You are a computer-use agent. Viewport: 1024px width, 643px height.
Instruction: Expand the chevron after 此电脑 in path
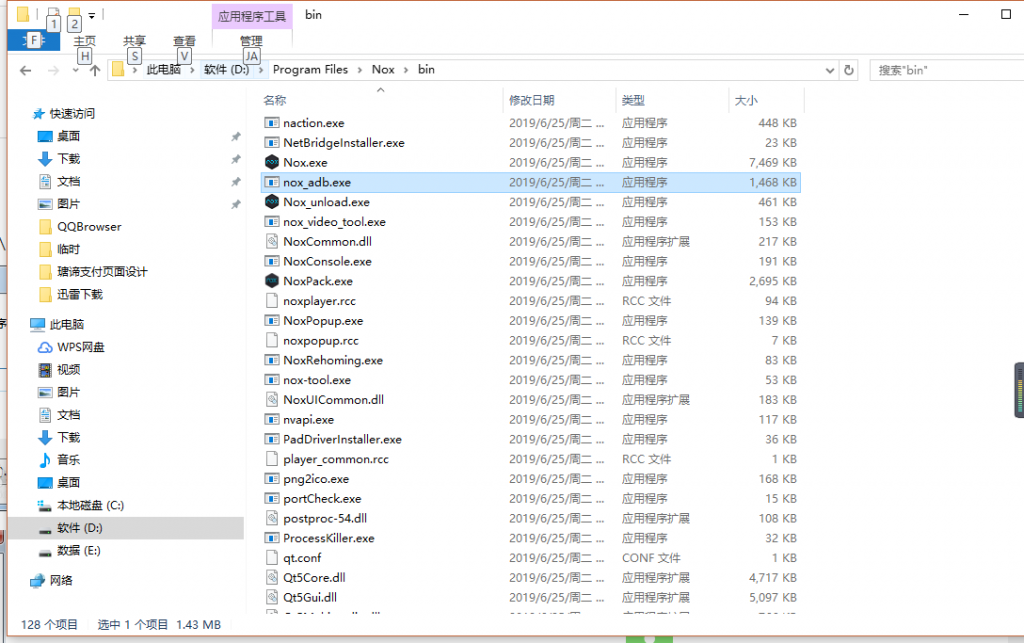(x=193, y=70)
